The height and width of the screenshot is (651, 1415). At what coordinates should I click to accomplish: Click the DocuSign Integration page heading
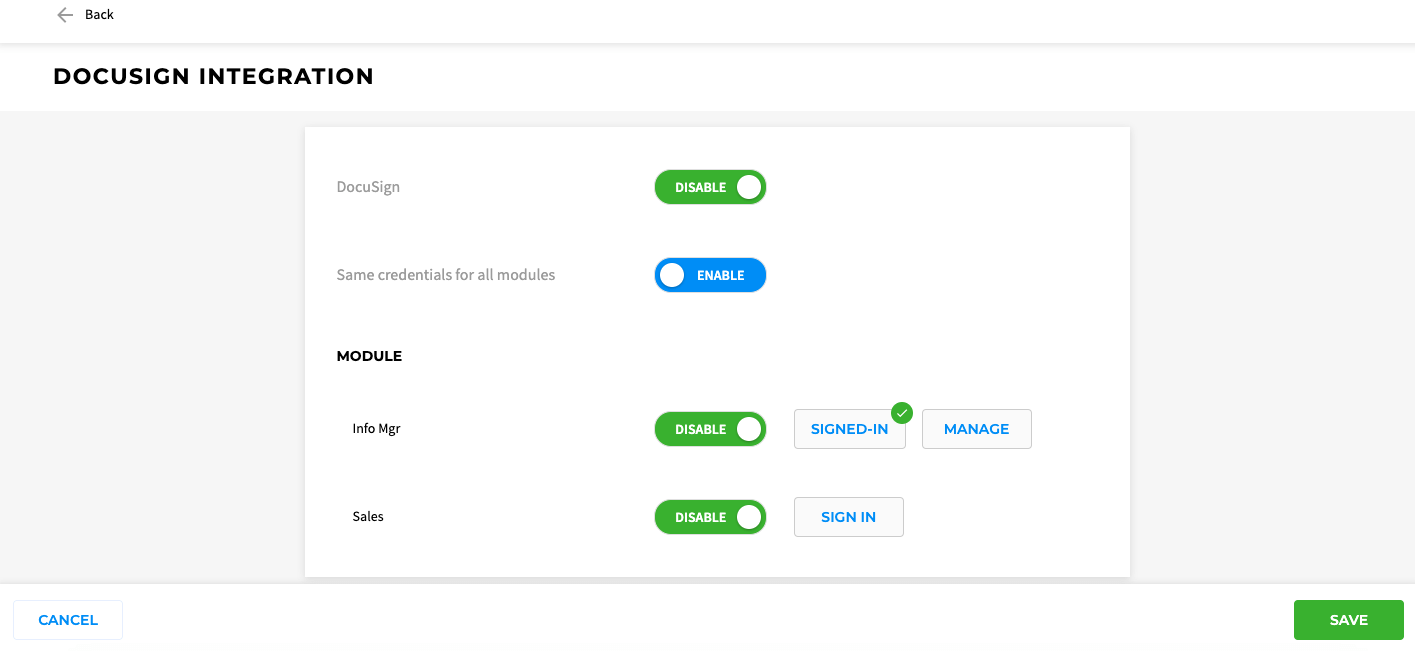pos(213,76)
